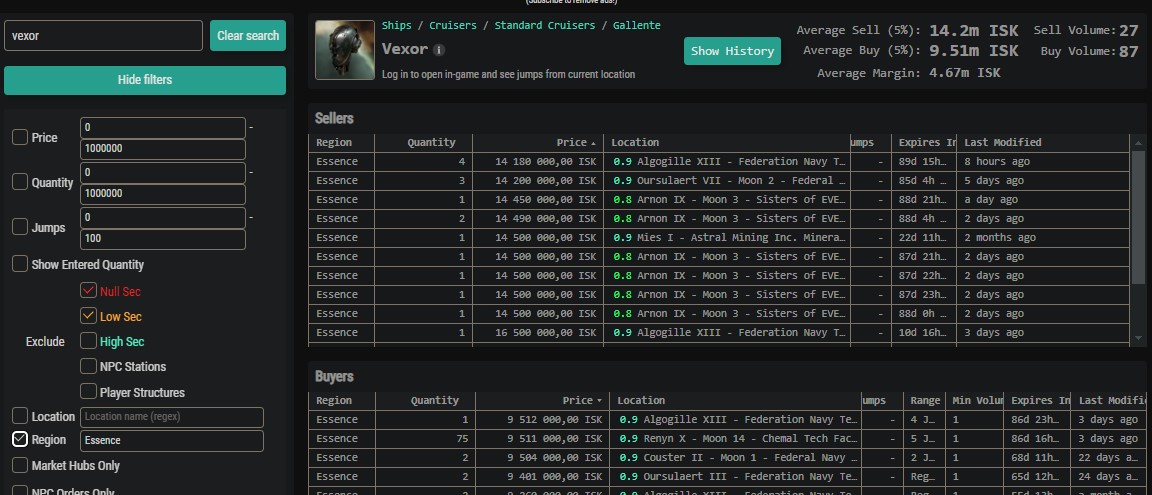Select the buyer quantity 75 cell

click(425, 439)
